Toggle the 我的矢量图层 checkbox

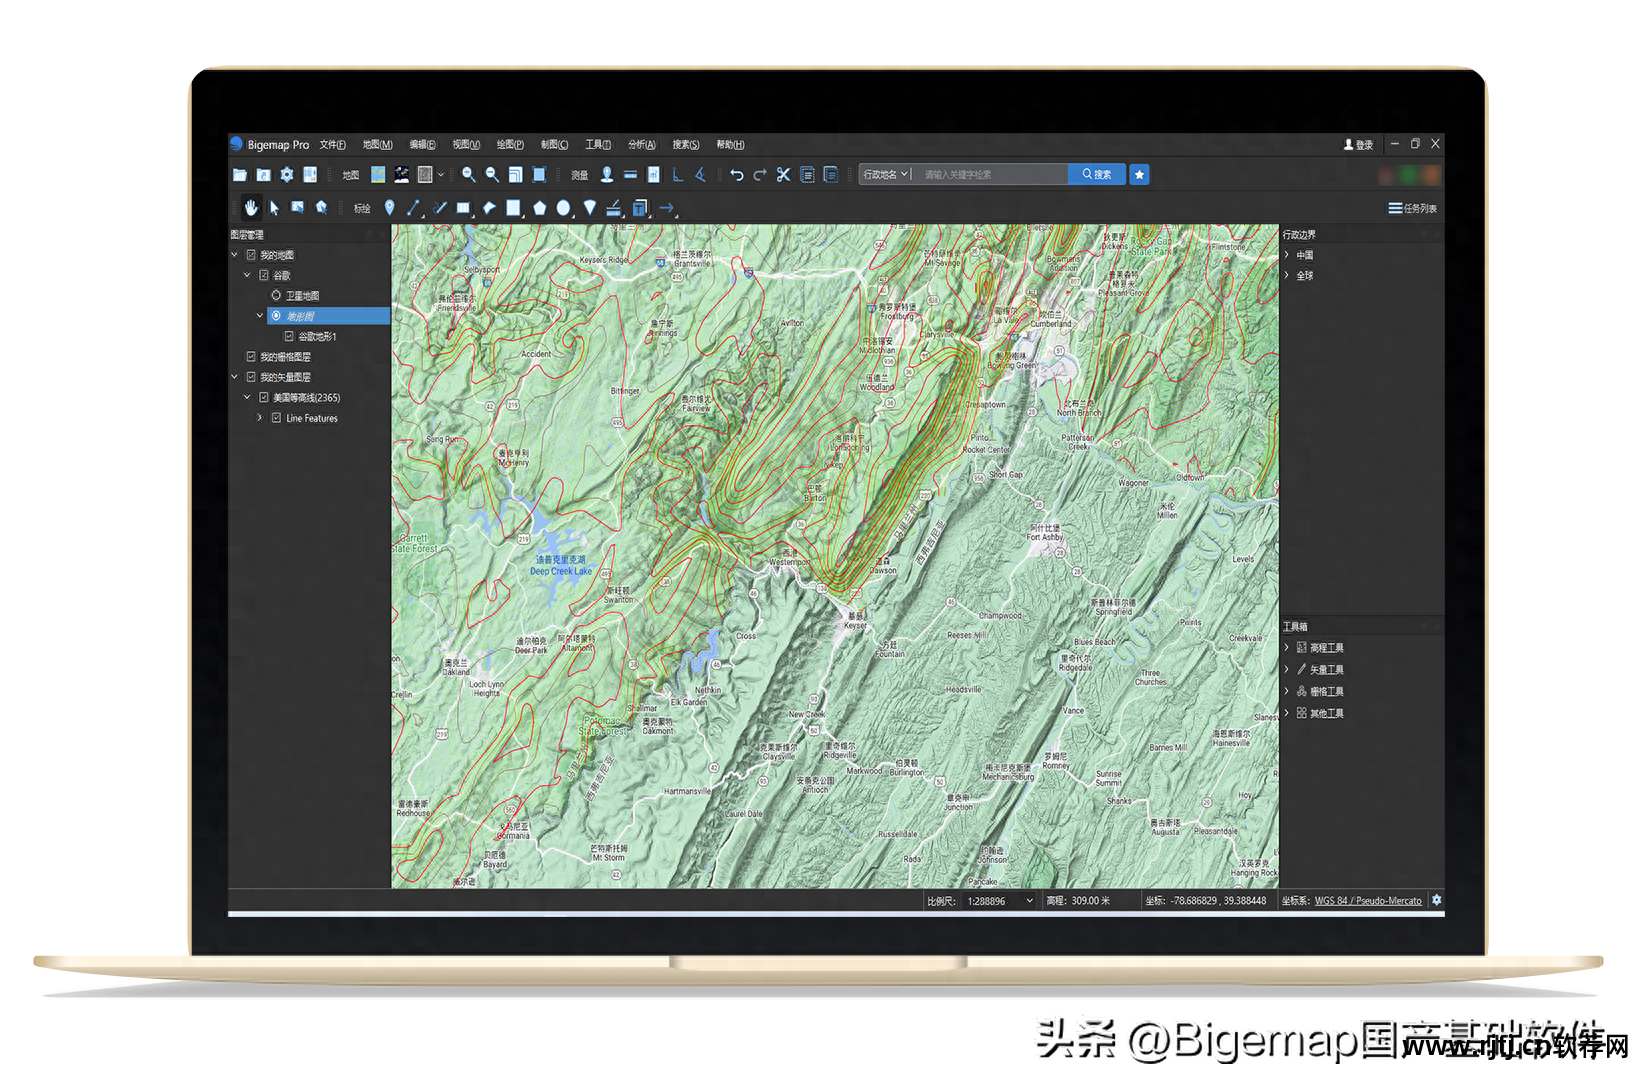tap(251, 377)
